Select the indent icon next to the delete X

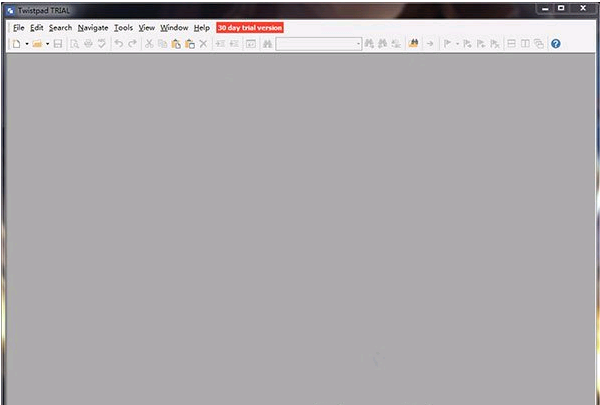pos(220,44)
